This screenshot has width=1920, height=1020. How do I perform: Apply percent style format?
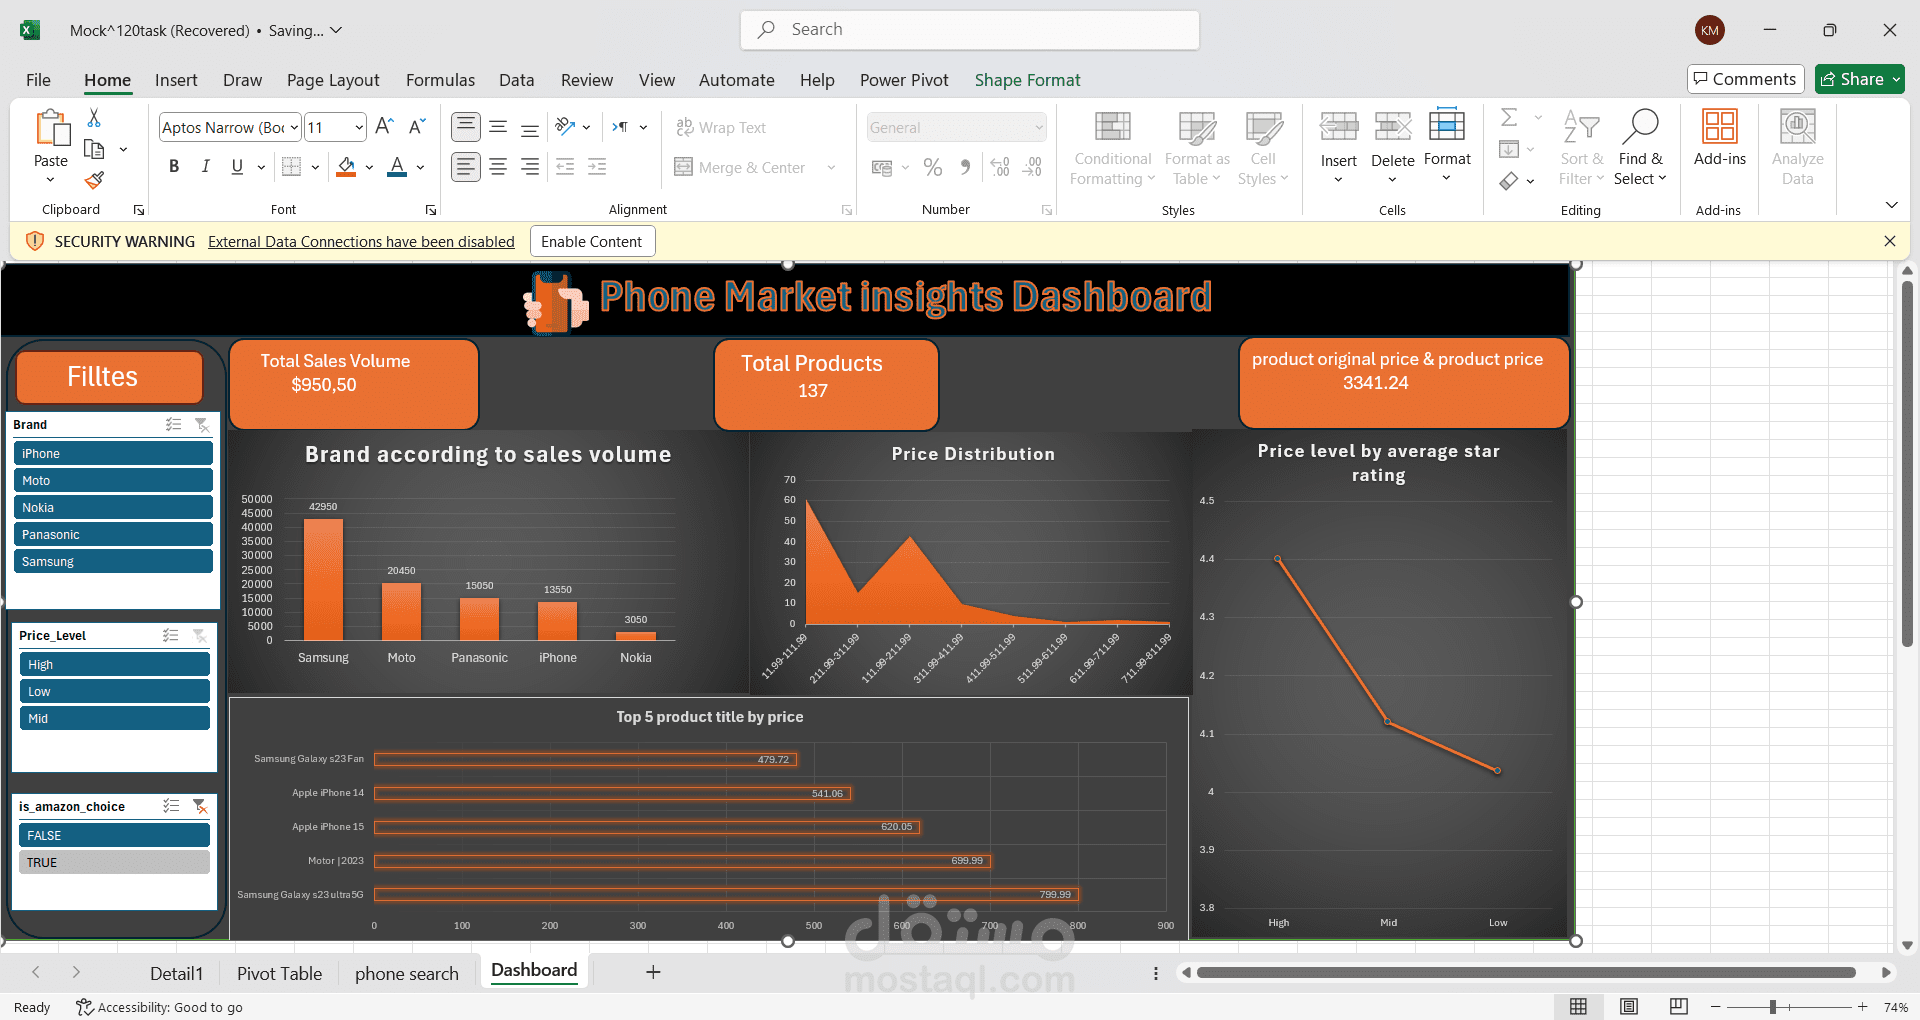point(933,167)
